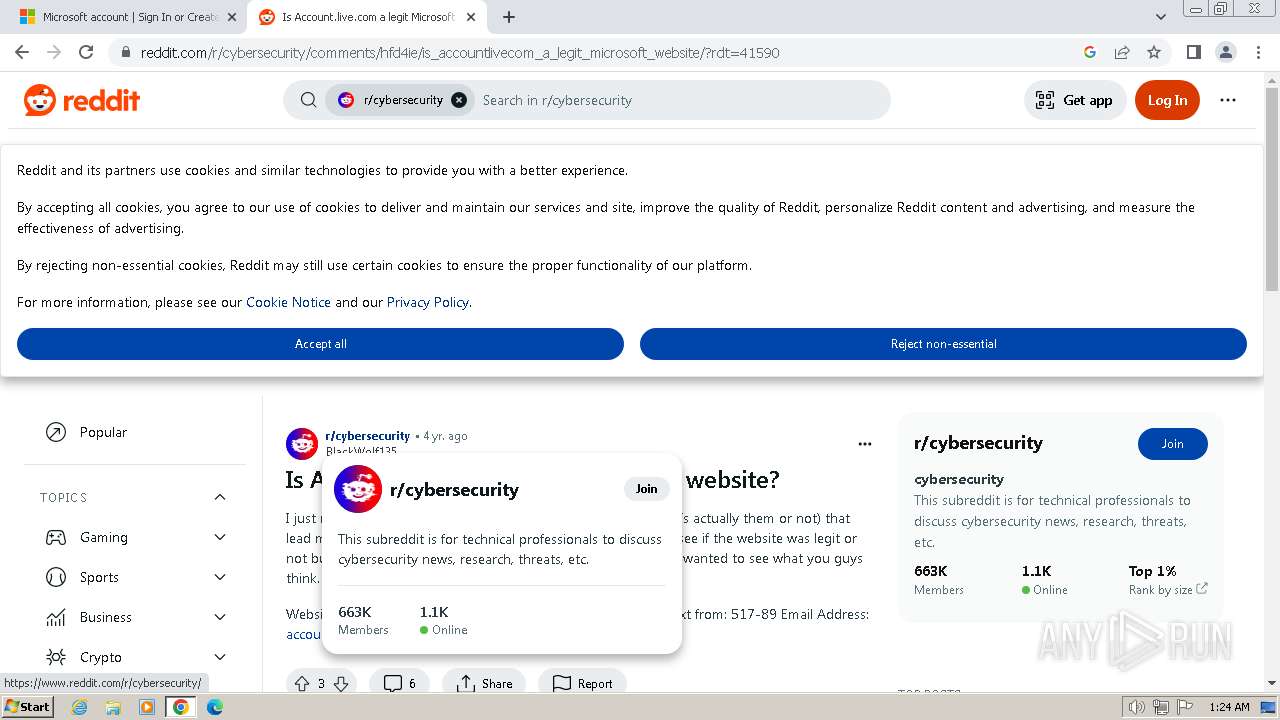Open the Chrome profile avatar

[1225, 52]
